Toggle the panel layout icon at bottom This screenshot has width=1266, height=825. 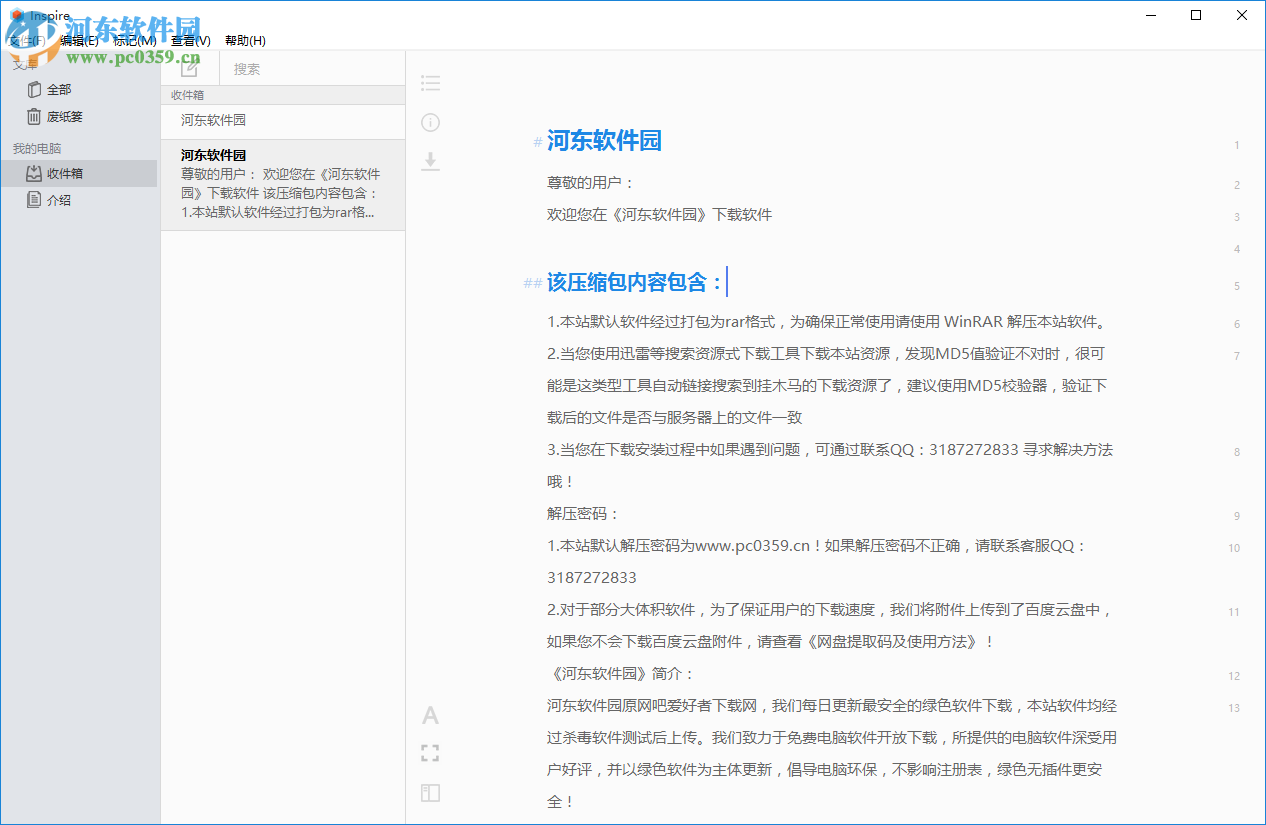(430, 793)
